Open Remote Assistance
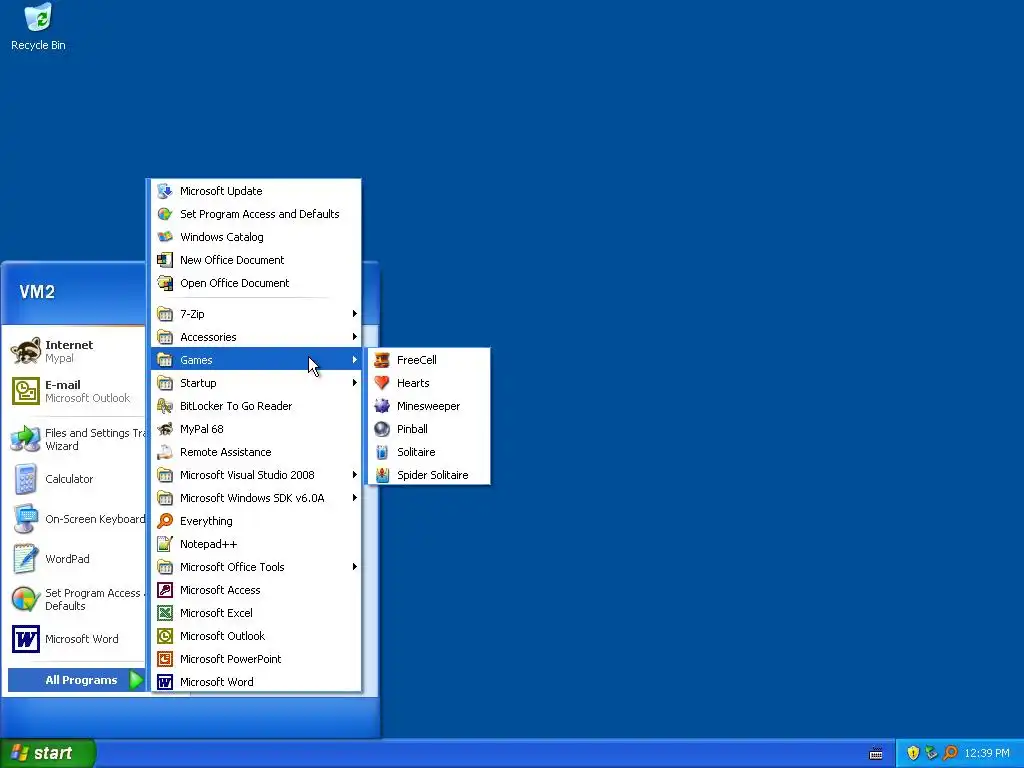Image resolution: width=1024 pixels, height=768 pixels. 256,452
